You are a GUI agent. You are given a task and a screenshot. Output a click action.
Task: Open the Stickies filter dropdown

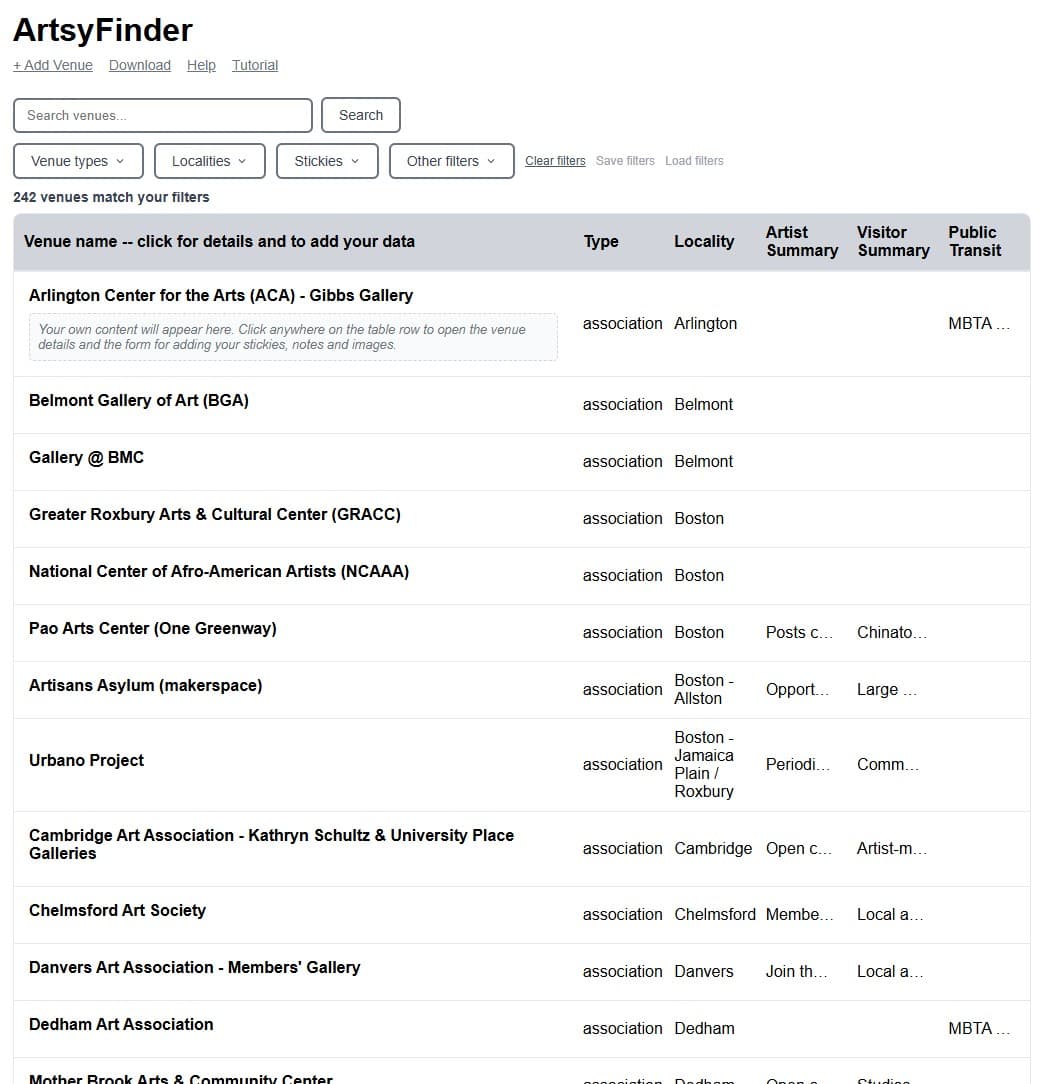pyautogui.click(x=327, y=160)
